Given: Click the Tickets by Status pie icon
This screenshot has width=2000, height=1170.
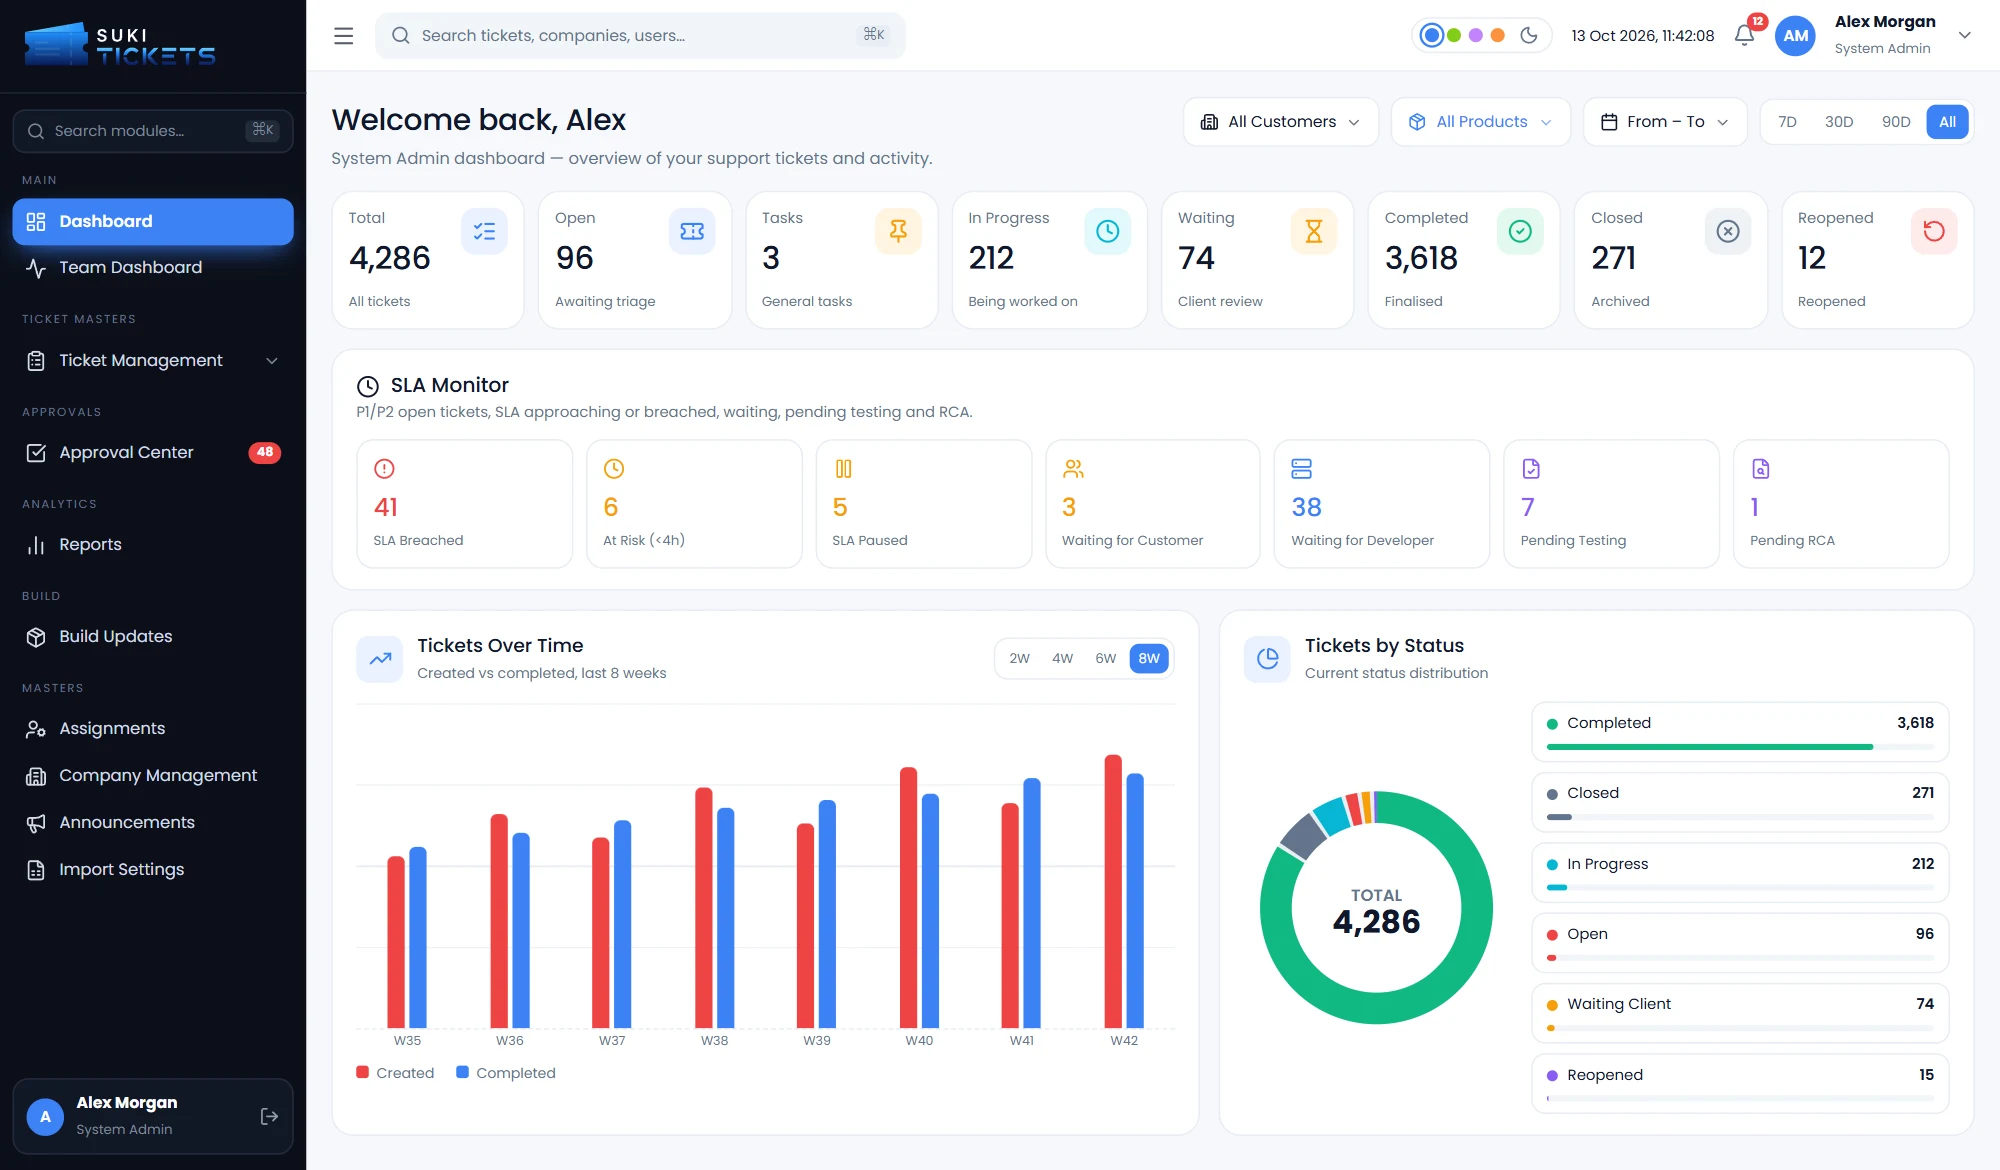Looking at the screenshot, I should [1267, 659].
